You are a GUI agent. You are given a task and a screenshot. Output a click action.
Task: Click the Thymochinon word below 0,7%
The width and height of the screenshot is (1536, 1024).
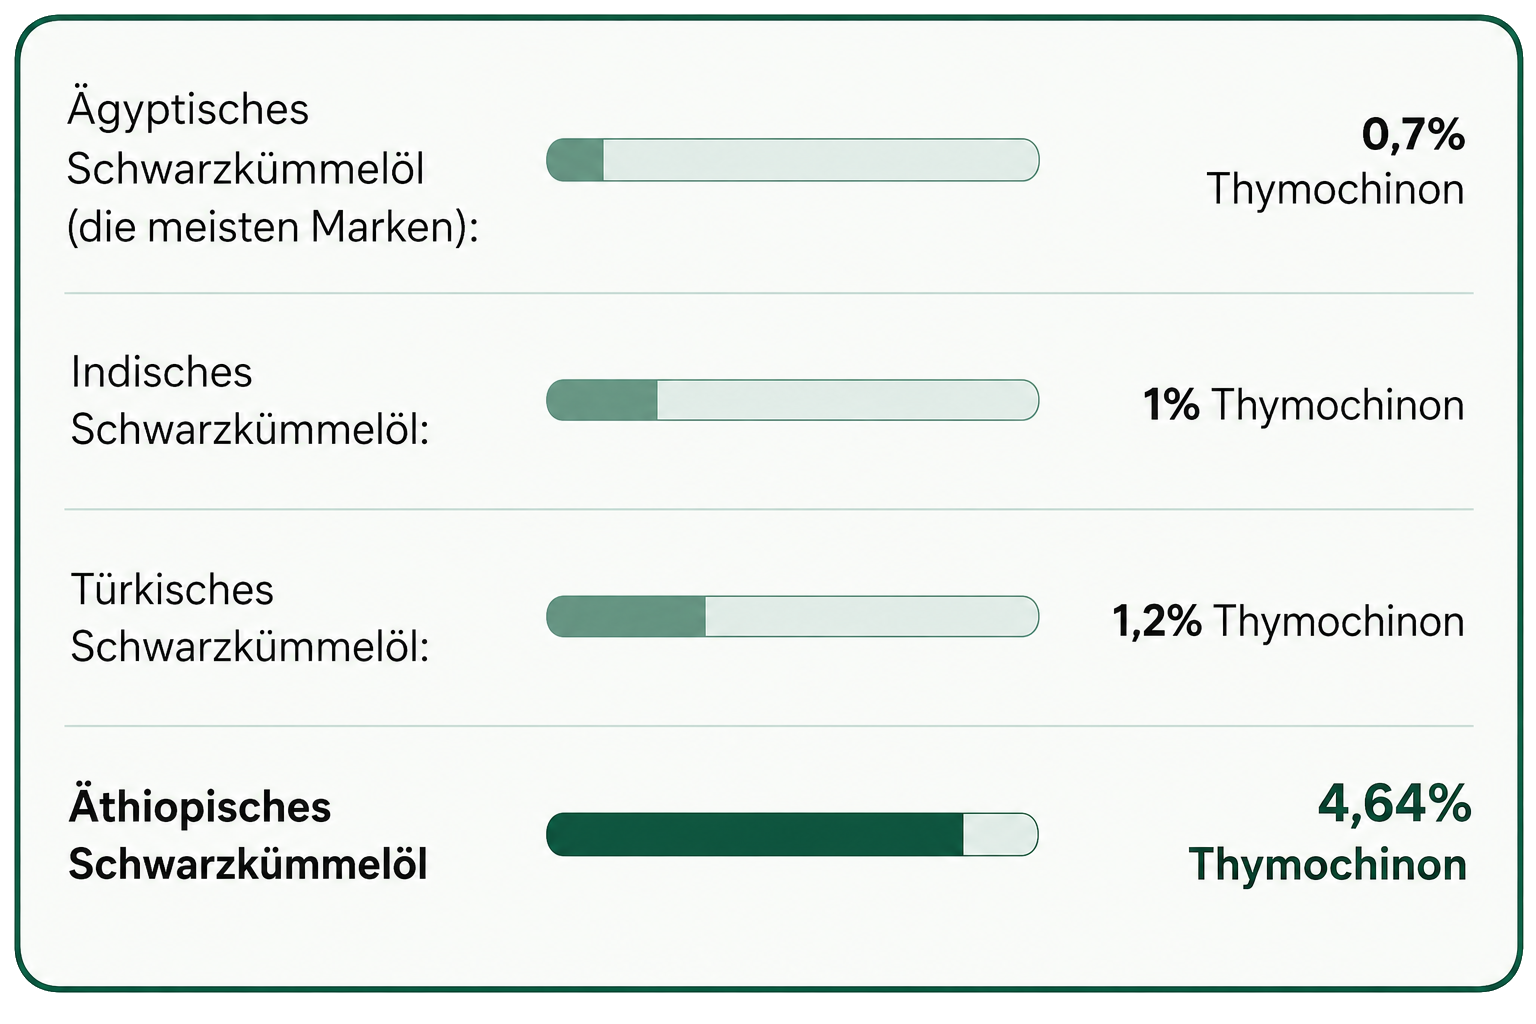pyautogui.click(x=1335, y=190)
